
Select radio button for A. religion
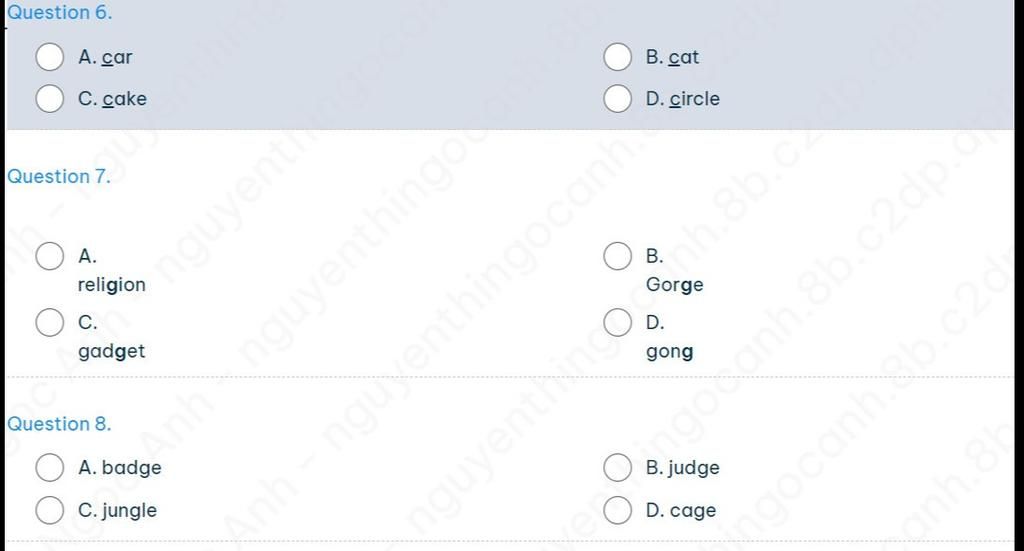[50, 256]
